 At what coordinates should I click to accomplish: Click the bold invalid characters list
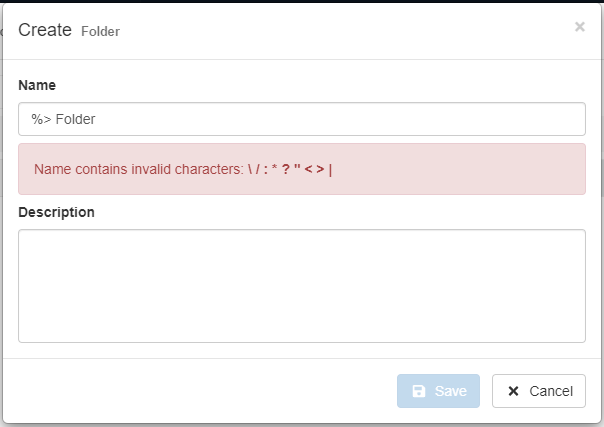290,169
